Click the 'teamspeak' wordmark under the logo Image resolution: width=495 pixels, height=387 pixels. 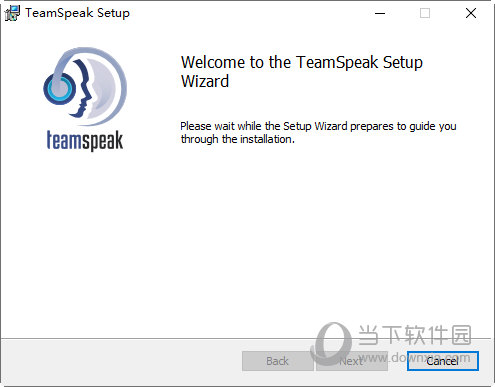click(85, 140)
